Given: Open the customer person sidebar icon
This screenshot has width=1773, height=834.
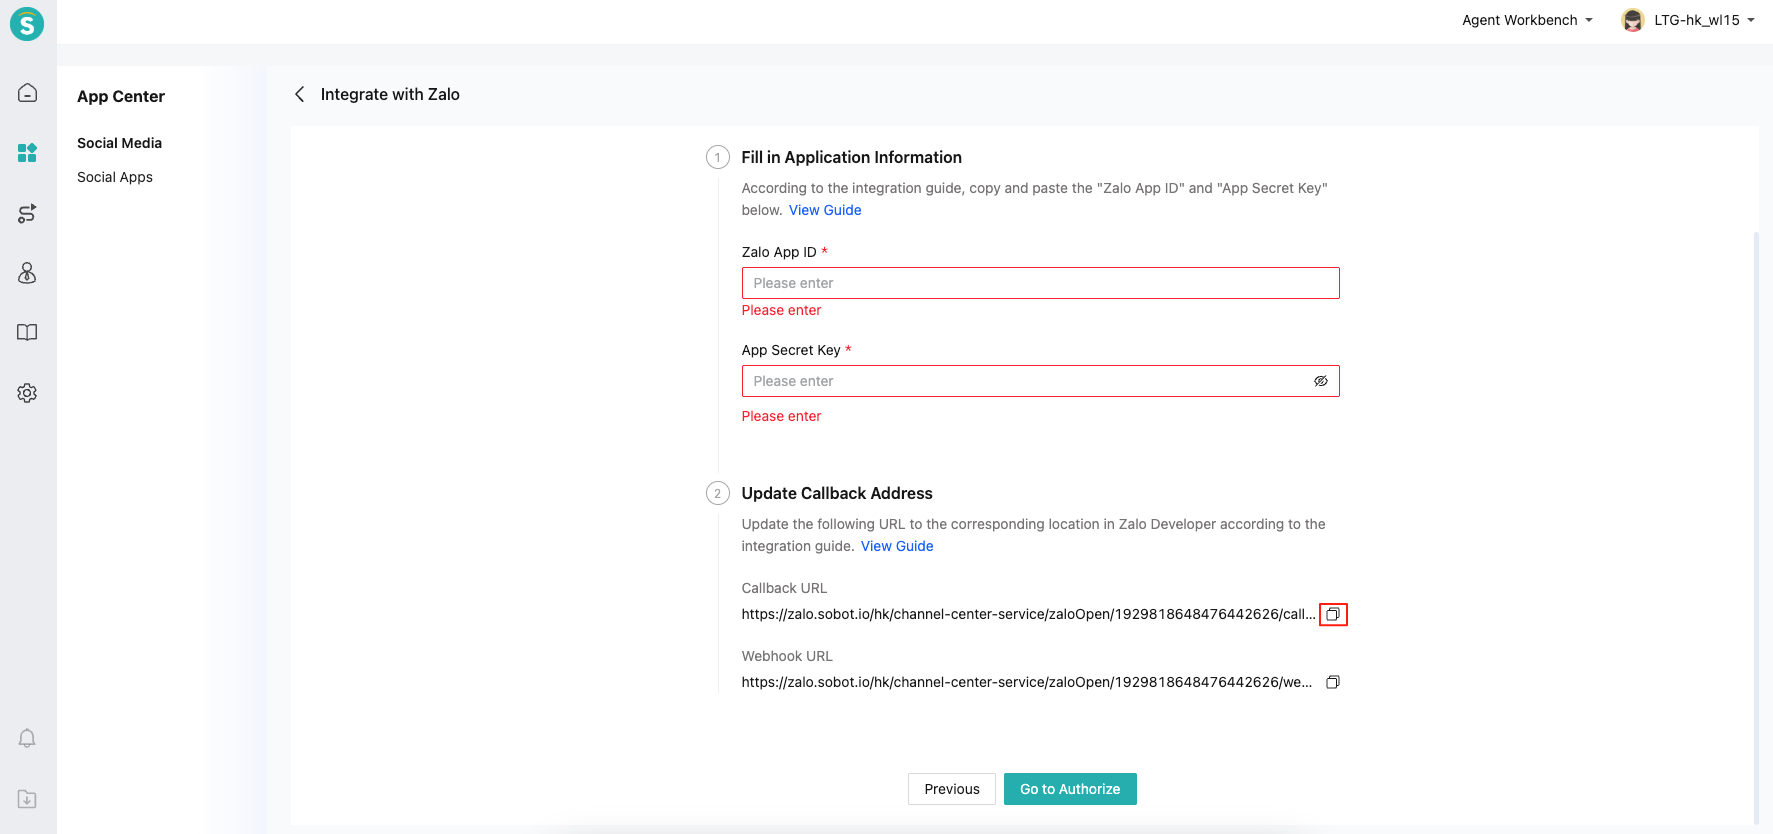Looking at the screenshot, I should click(27, 273).
